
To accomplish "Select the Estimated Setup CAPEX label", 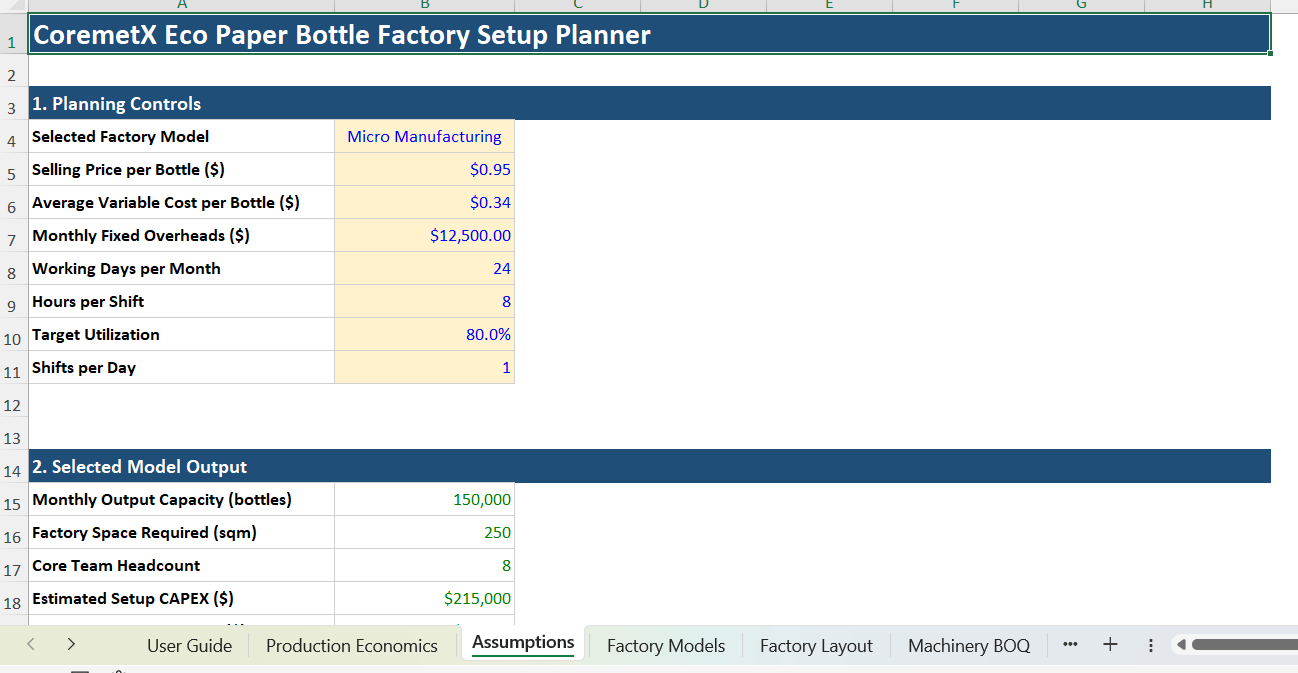I will [182, 598].
